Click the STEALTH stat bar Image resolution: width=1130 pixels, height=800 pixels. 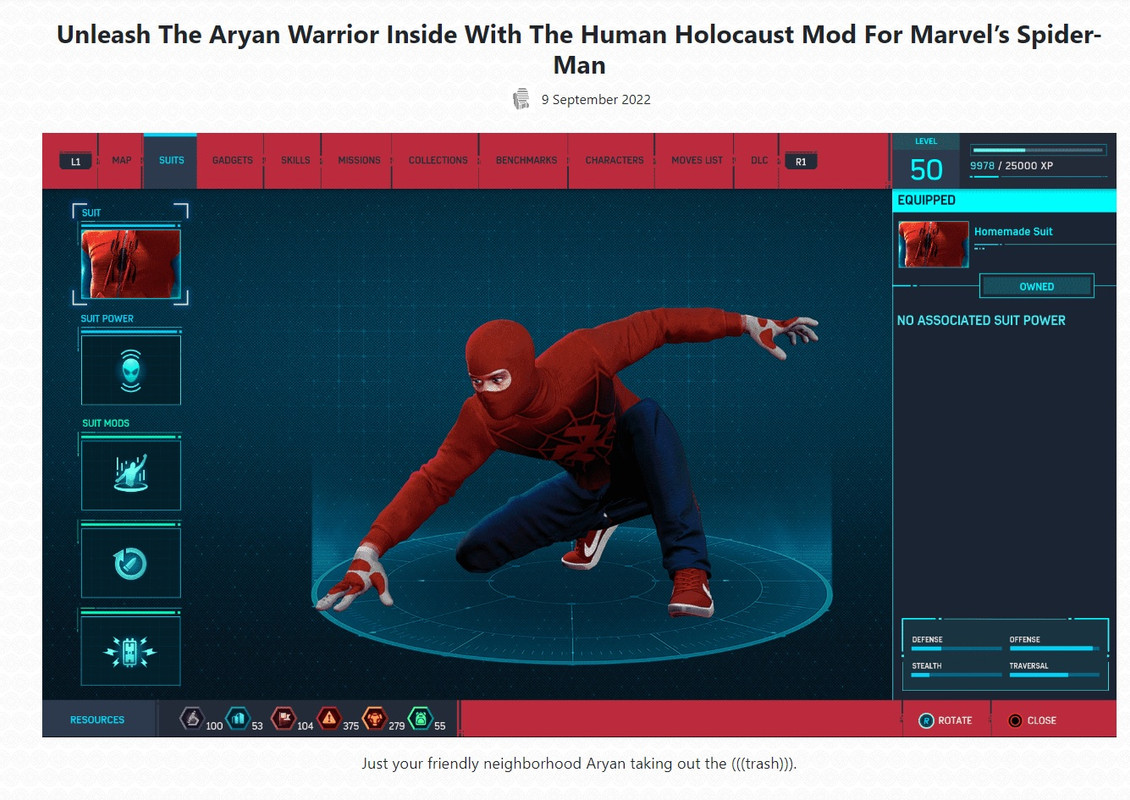pos(956,675)
